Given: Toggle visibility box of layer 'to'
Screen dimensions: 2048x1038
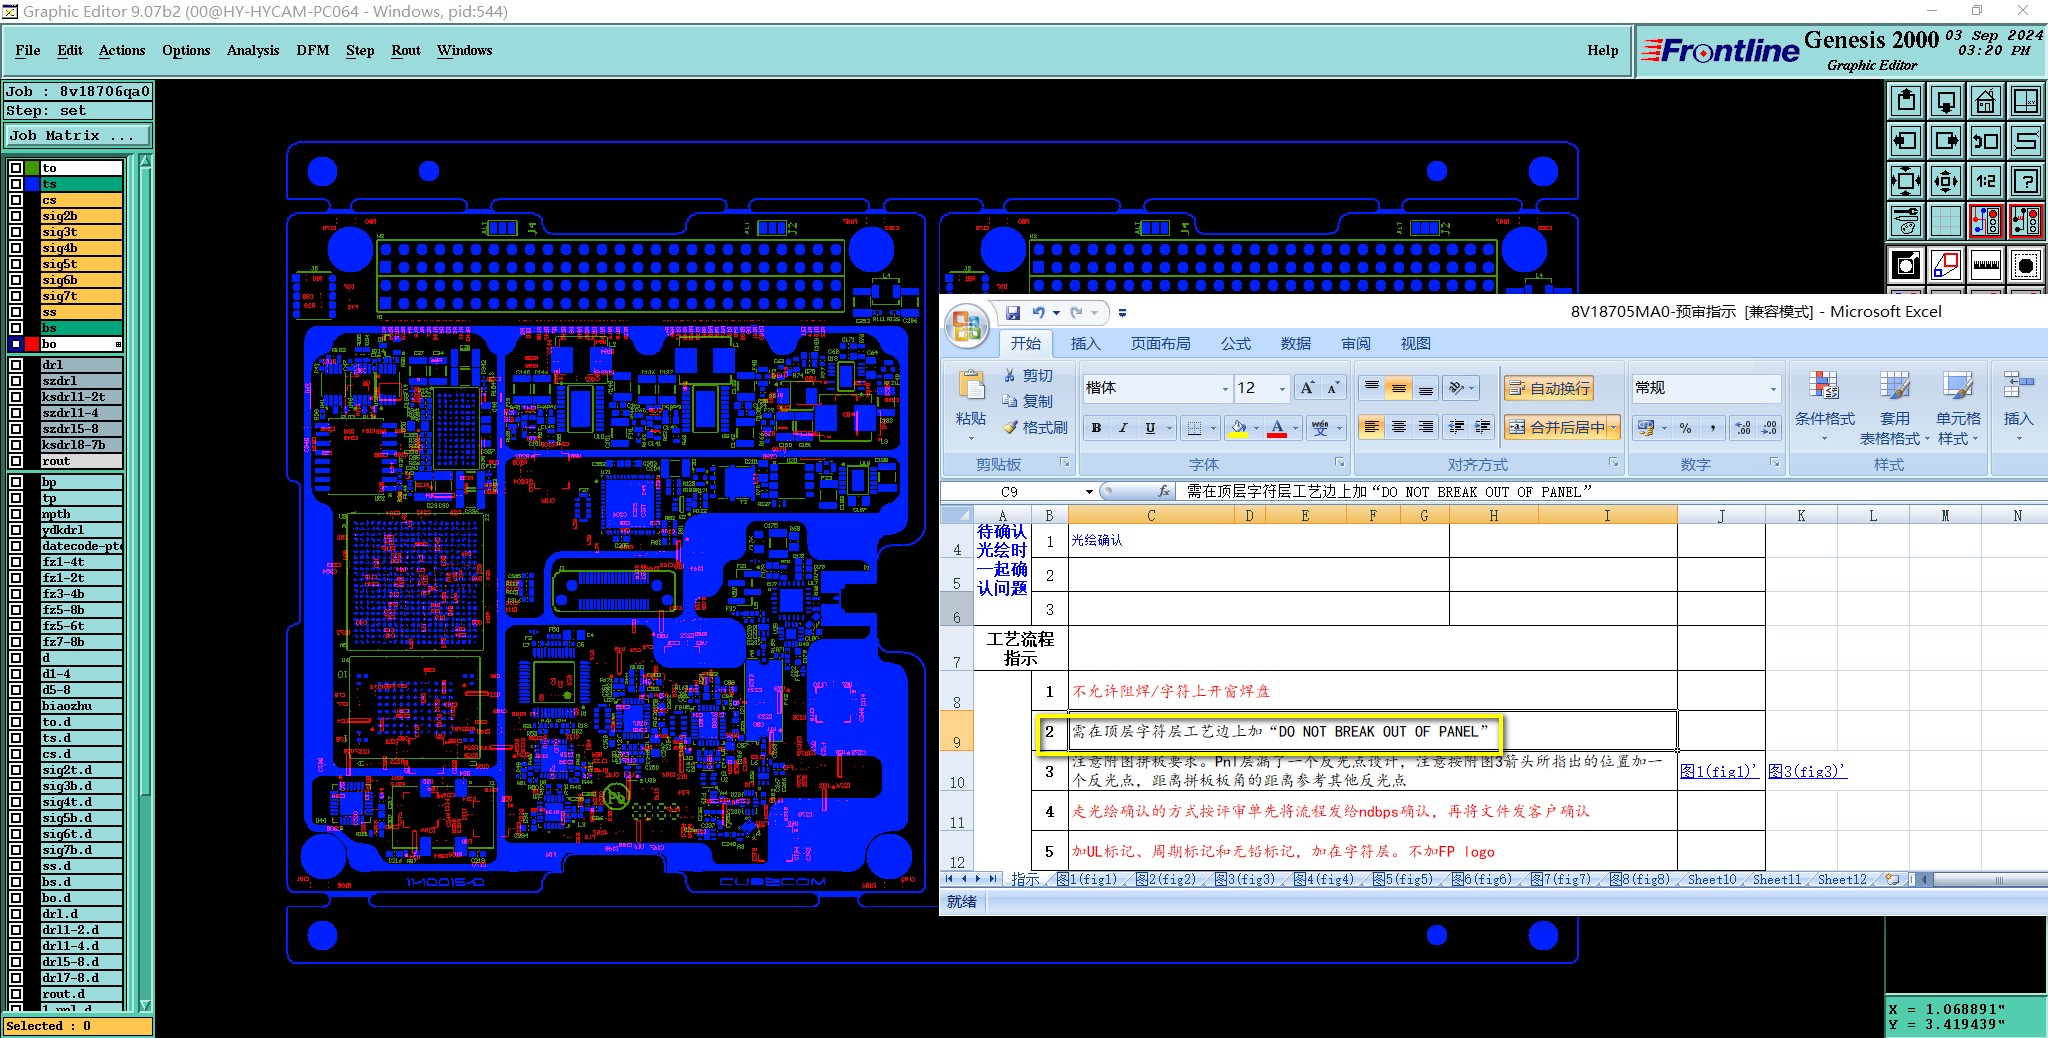Looking at the screenshot, I should pyautogui.click(x=16, y=168).
